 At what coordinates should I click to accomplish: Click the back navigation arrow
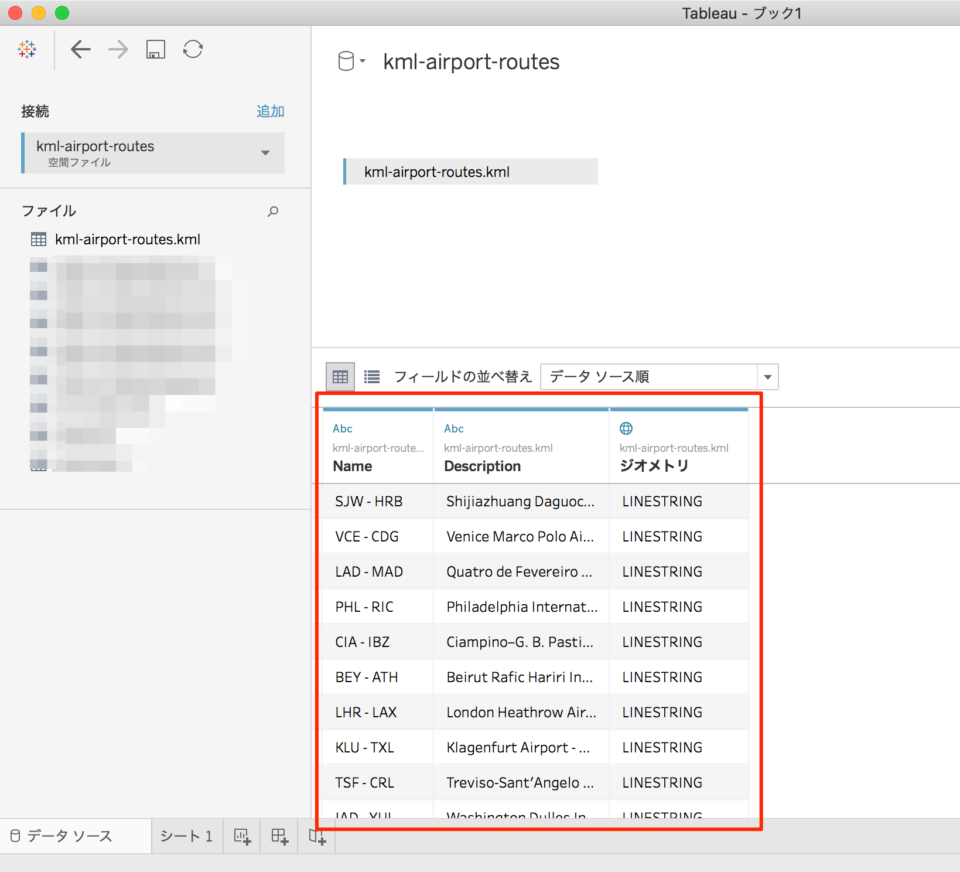click(80, 49)
